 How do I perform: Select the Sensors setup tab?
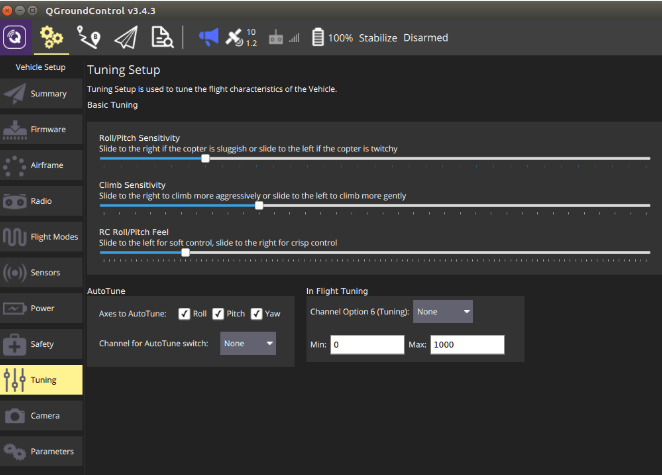(41, 272)
